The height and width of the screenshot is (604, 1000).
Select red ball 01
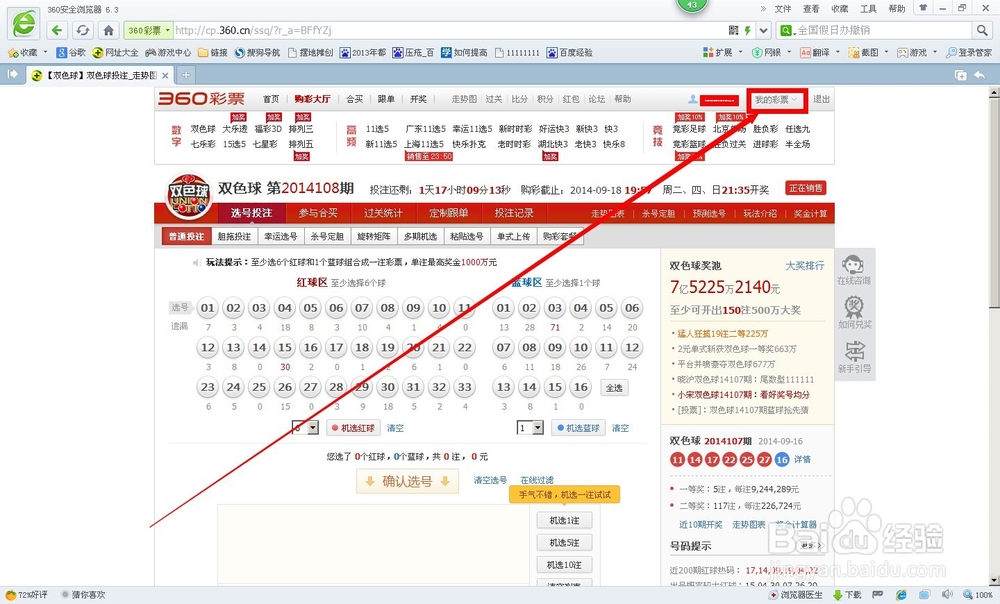point(208,308)
